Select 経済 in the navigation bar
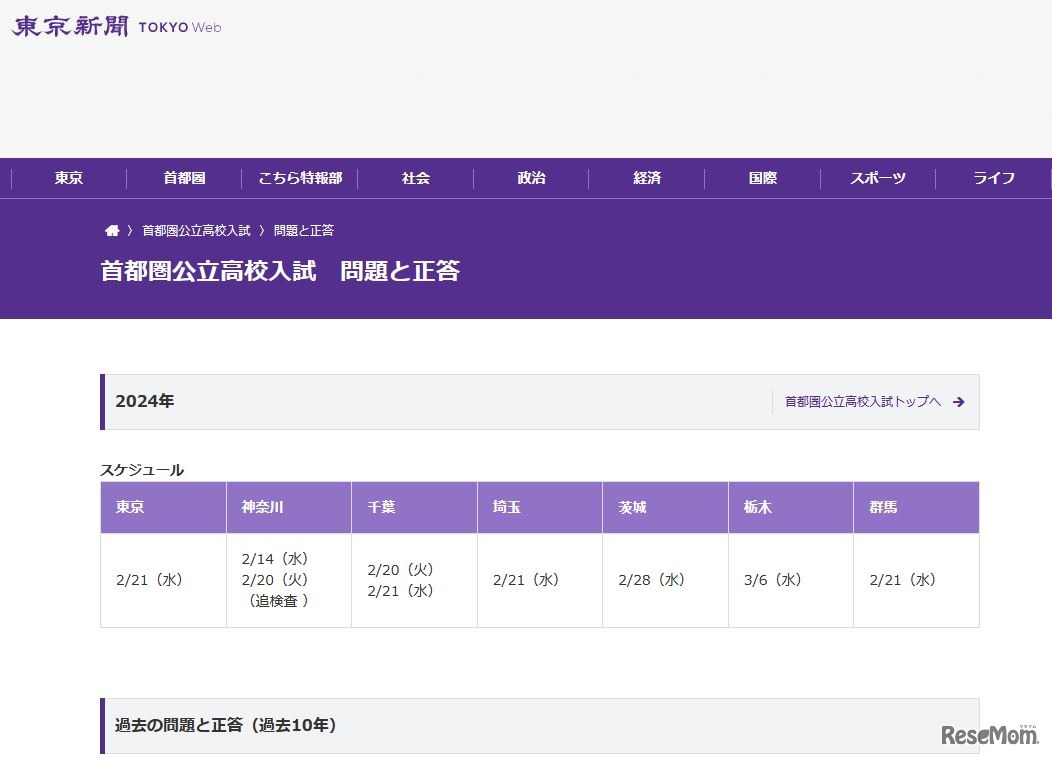The width and height of the screenshot is (1052, 758). tap(647, 178)
